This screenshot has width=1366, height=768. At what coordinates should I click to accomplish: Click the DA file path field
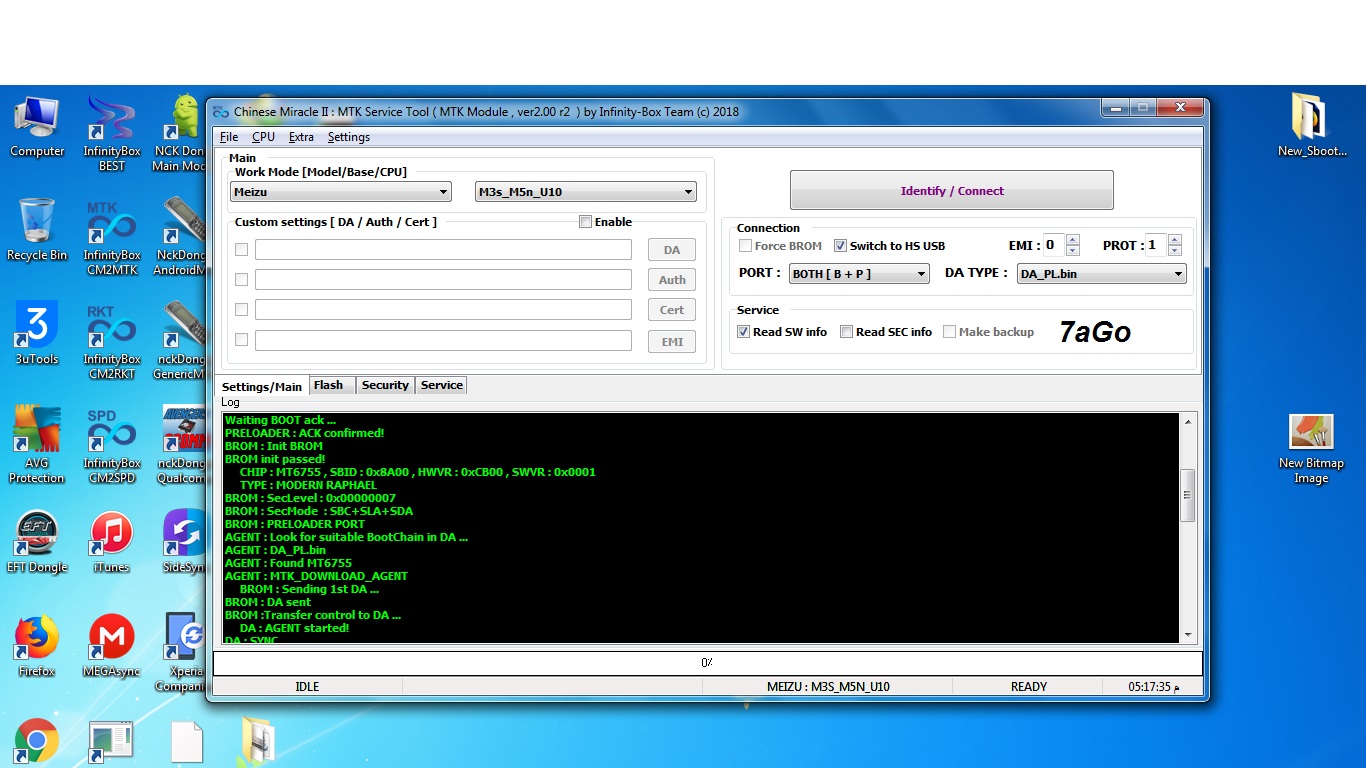point(443,250)
